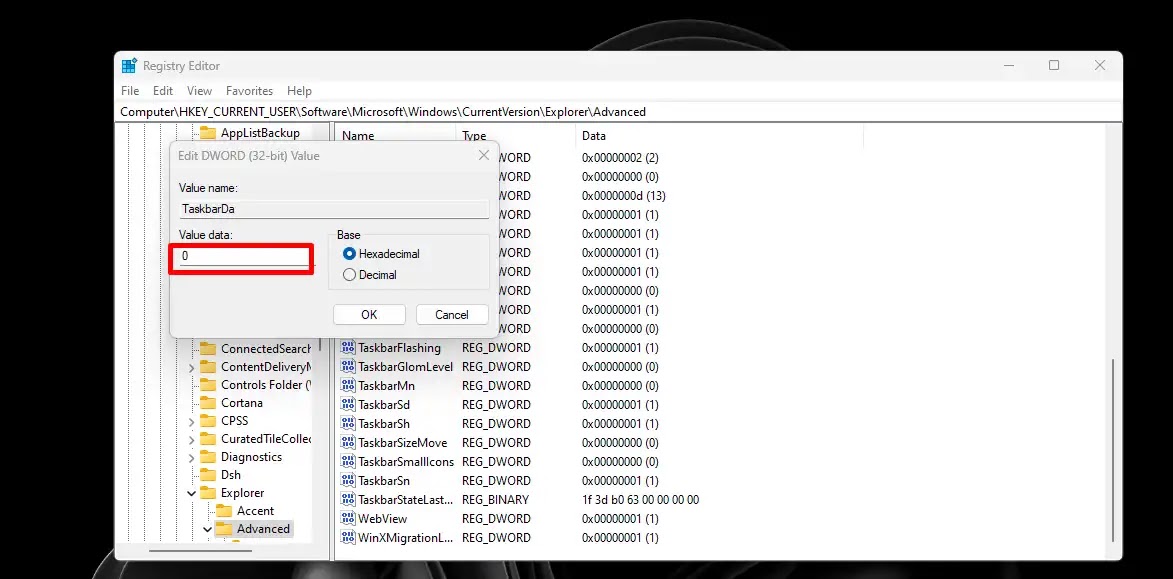Click the Advanced folder icon
Screen dimensions: 1173x579
point(224,529)
